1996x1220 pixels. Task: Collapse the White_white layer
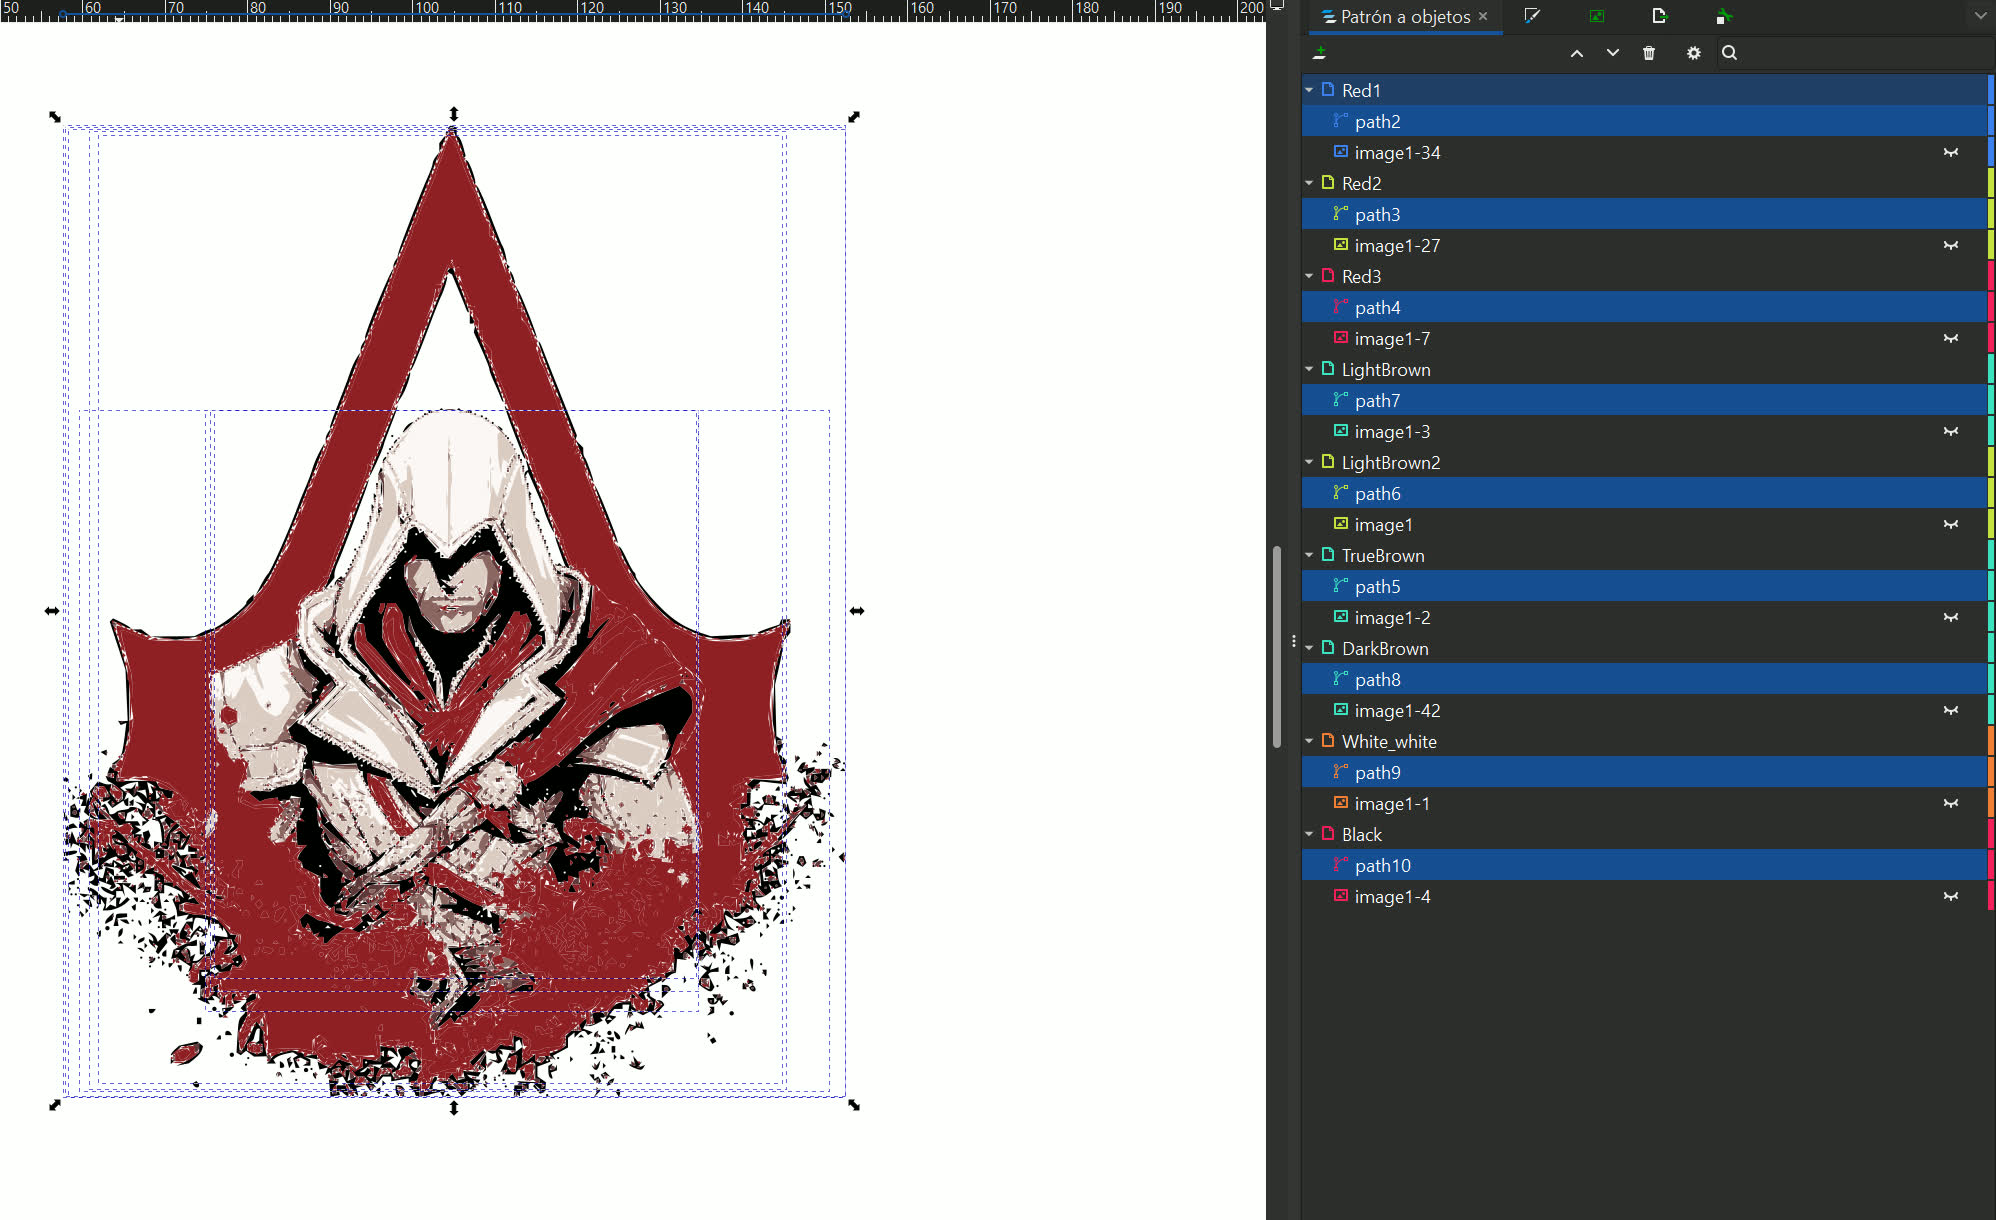[x=1309, y=741]
